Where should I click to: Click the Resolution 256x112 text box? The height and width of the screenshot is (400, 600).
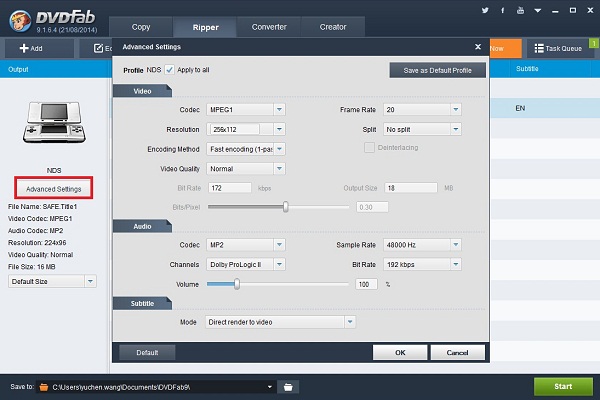click(x=234, y=129)
